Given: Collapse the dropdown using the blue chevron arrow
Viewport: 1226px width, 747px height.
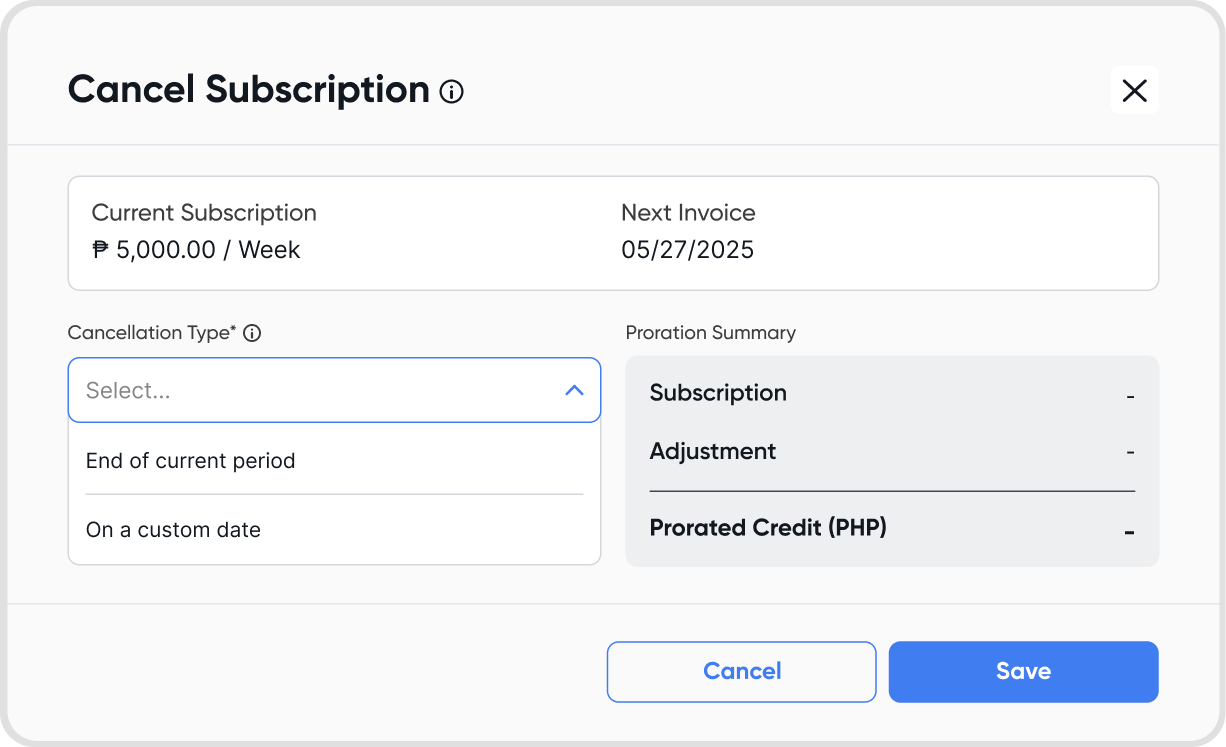Looking at the screenshot, I should click(574, 390).
